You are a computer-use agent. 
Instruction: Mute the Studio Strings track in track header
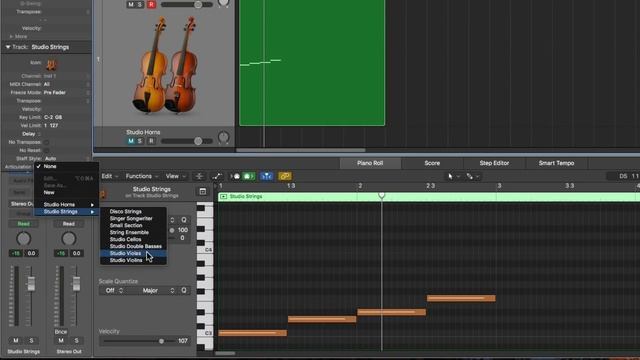(x=131, y=4)
